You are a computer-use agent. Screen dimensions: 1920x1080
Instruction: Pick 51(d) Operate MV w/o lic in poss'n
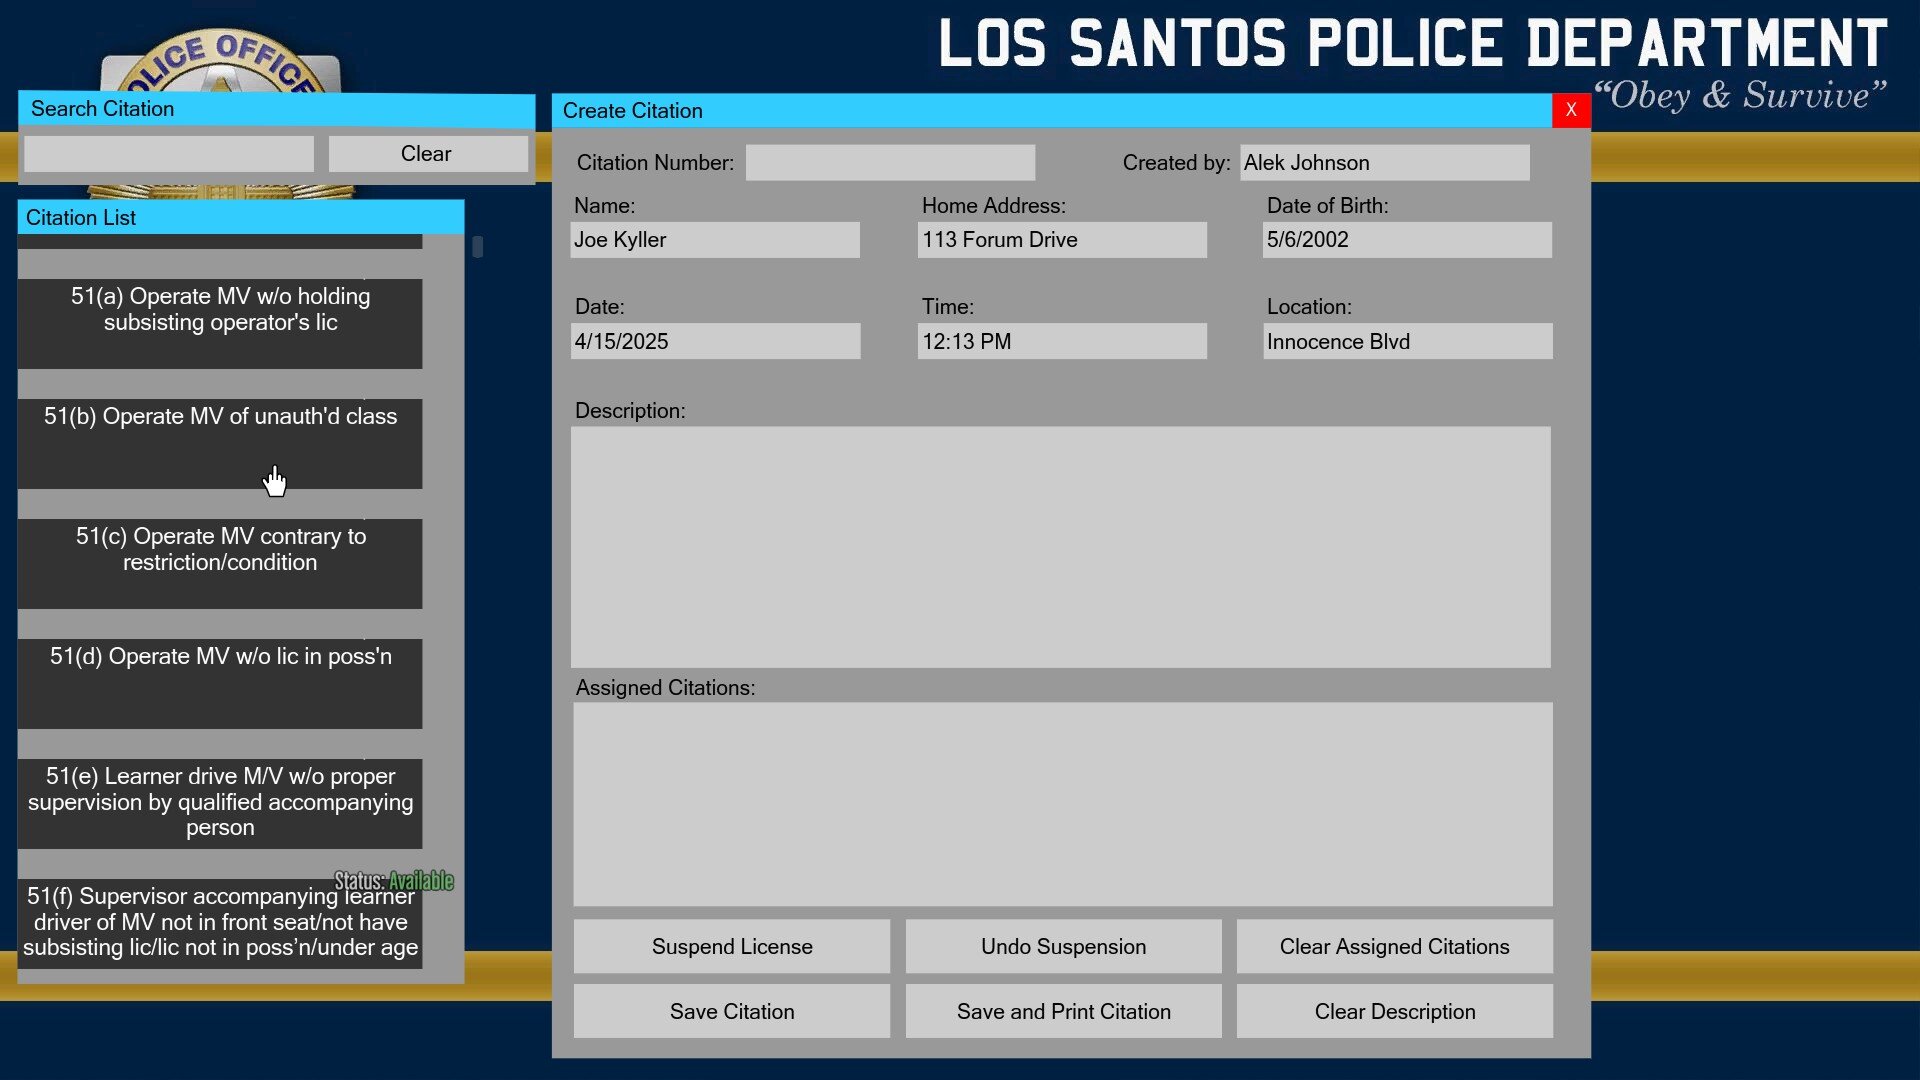(220, 683)
